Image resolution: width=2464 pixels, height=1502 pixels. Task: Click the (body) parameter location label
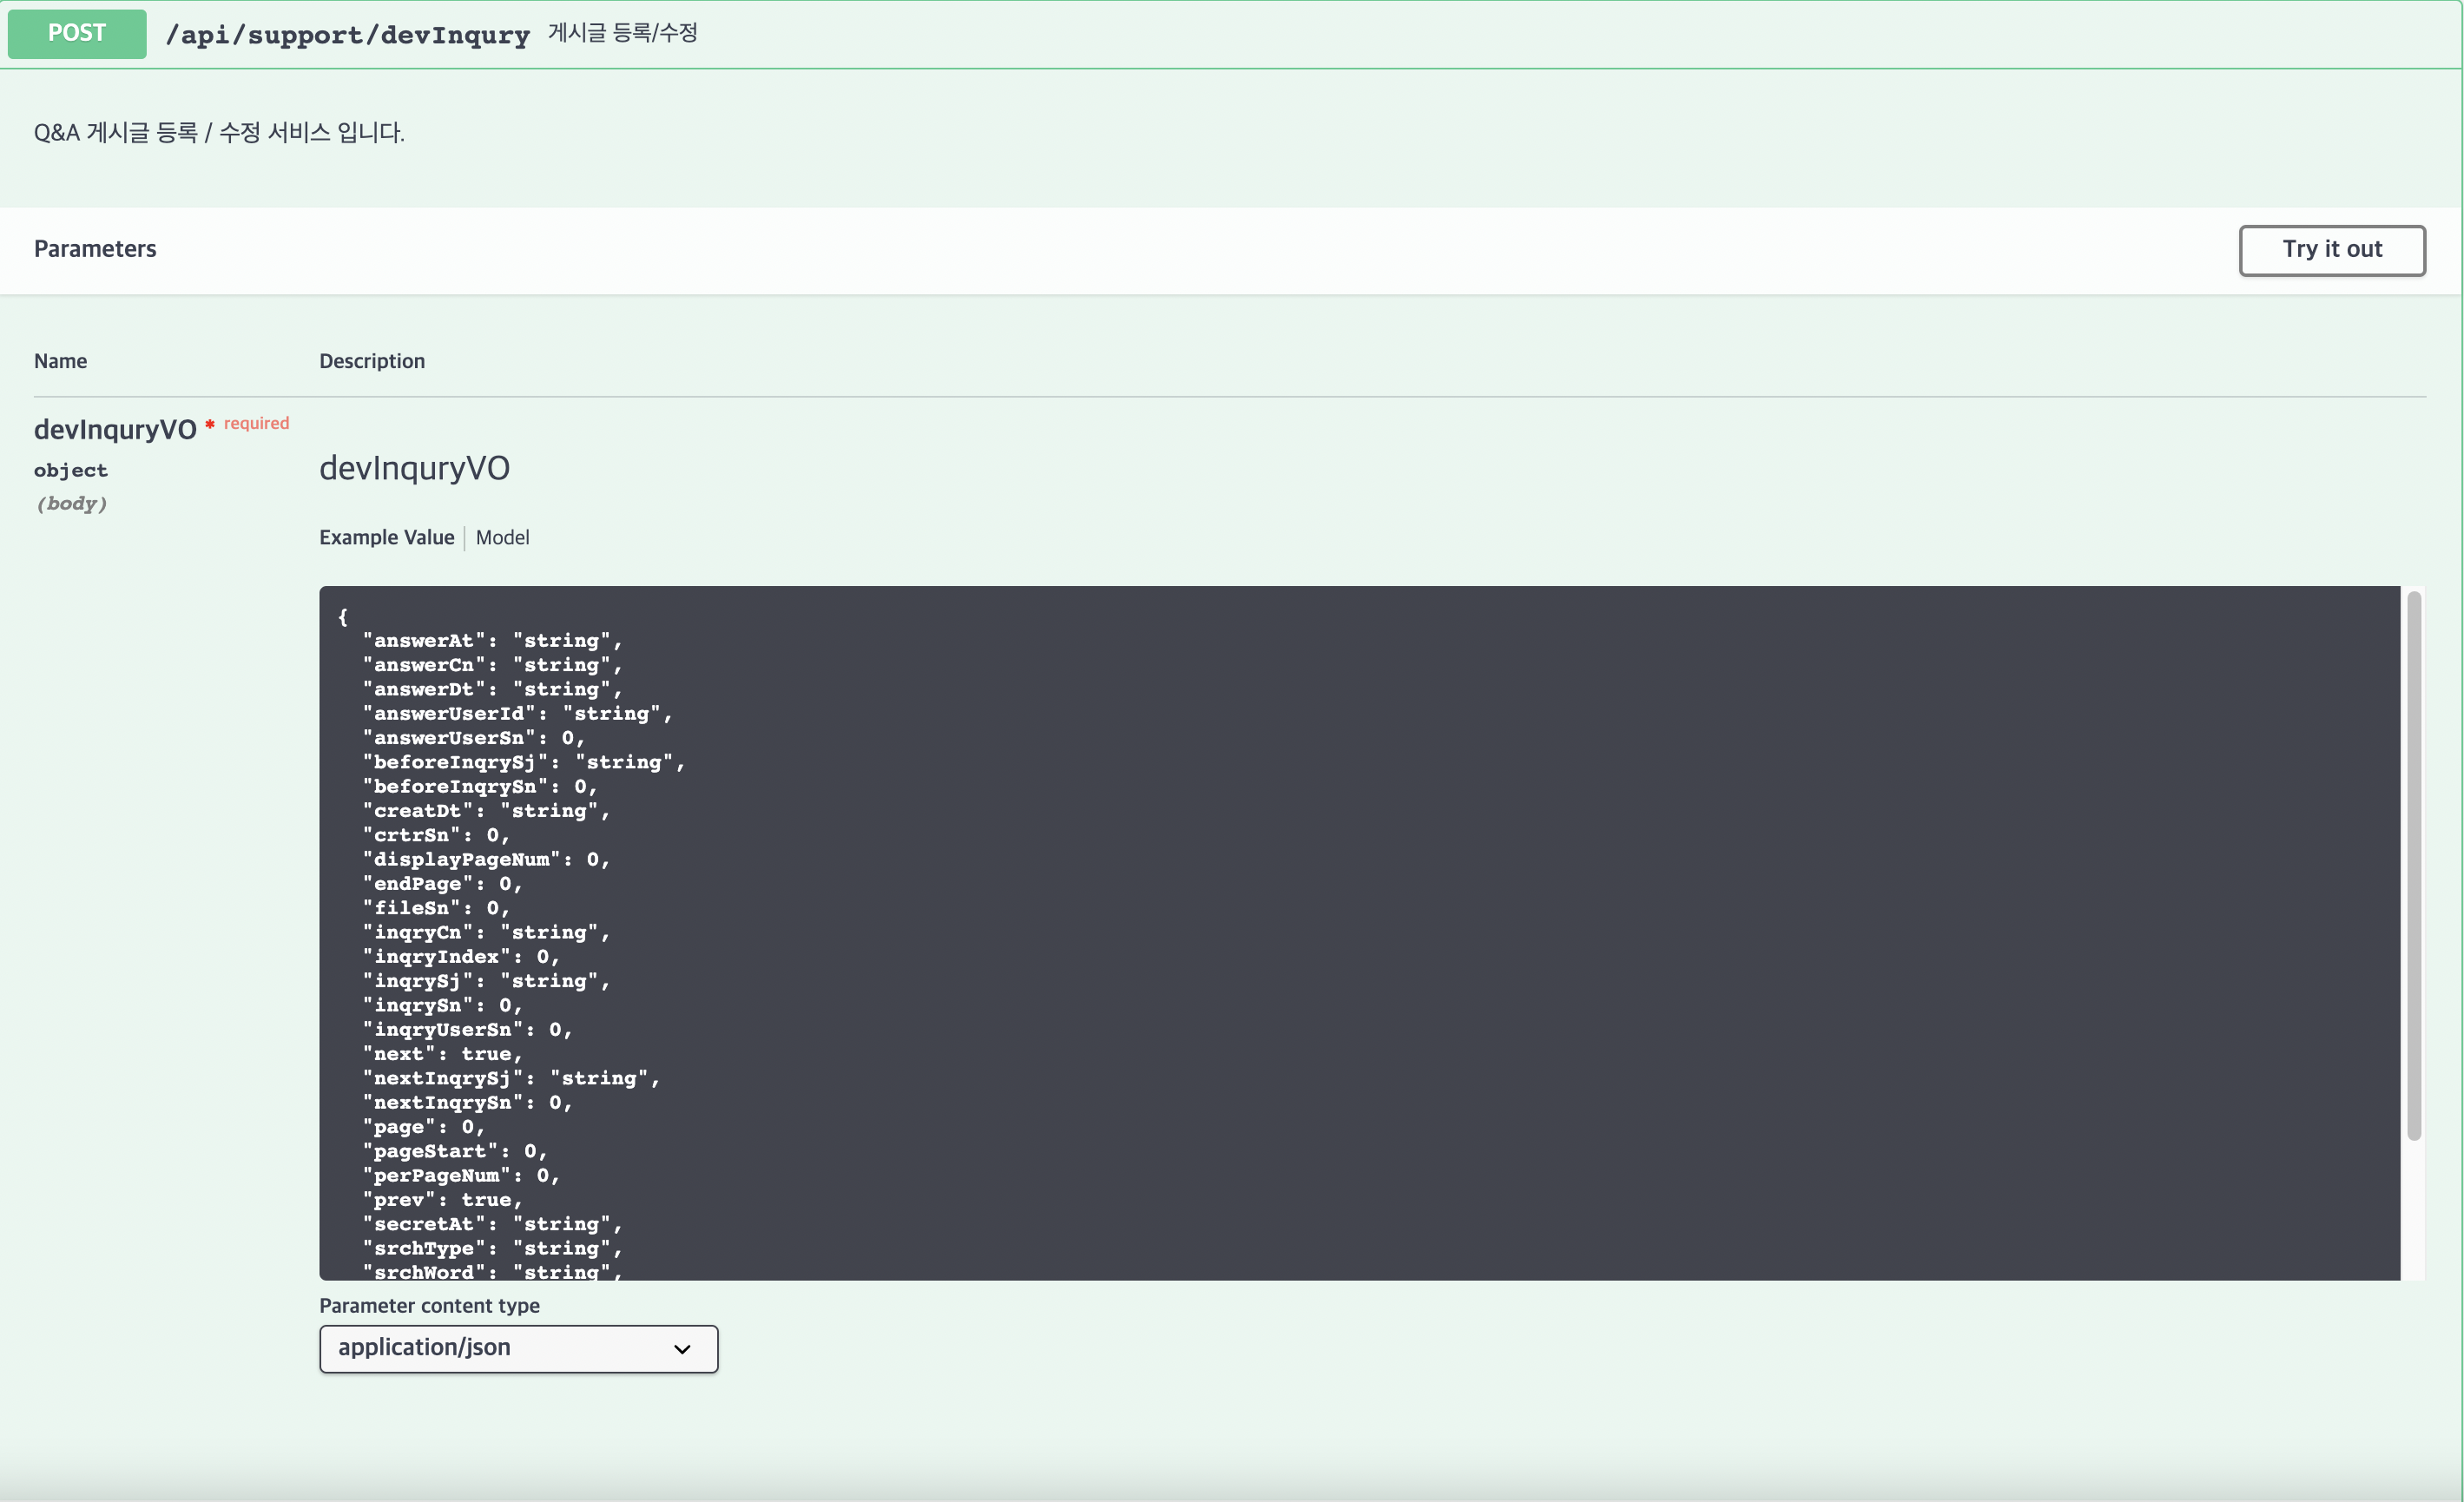tap(71, 504)
